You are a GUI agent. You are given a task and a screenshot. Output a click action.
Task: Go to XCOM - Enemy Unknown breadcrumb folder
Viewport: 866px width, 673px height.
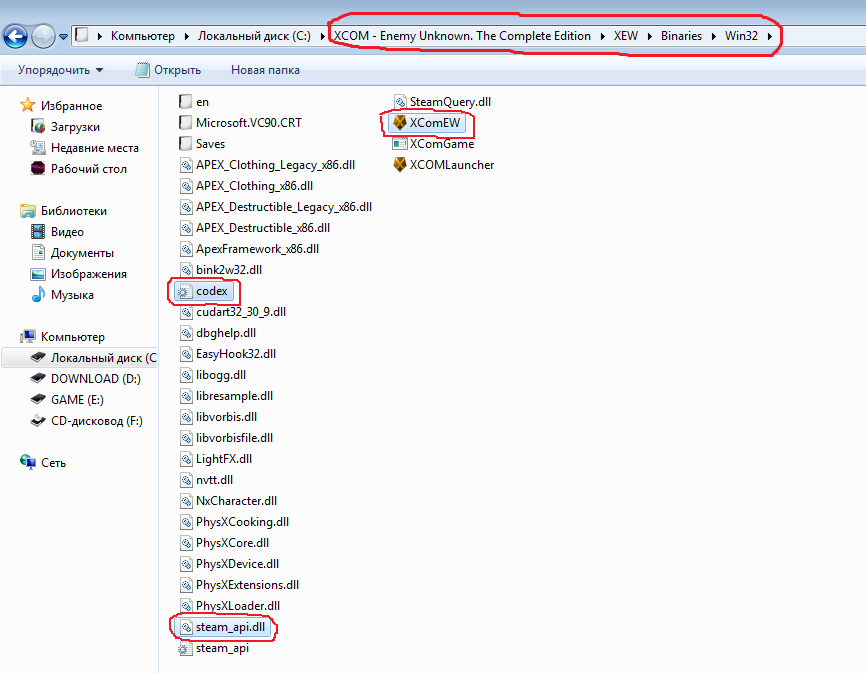tap(462, 36)
